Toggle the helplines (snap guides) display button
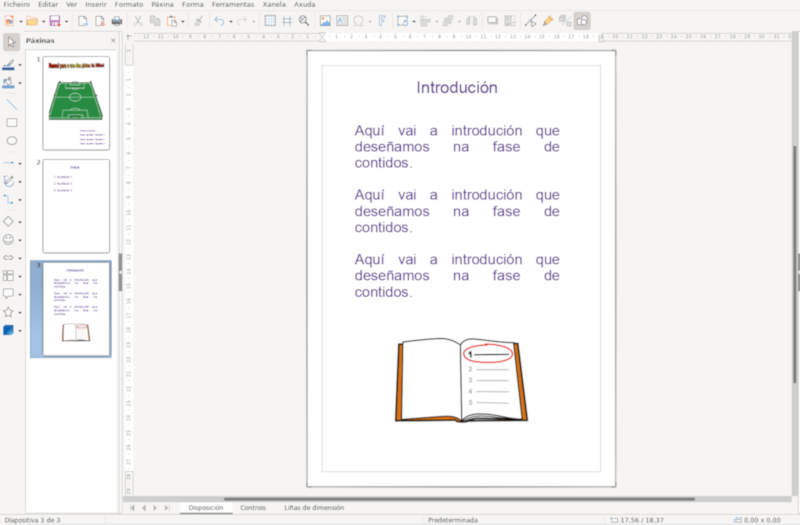Image resolution: width=800 pixels, height=525 pixels. click(x=287, y=21)
